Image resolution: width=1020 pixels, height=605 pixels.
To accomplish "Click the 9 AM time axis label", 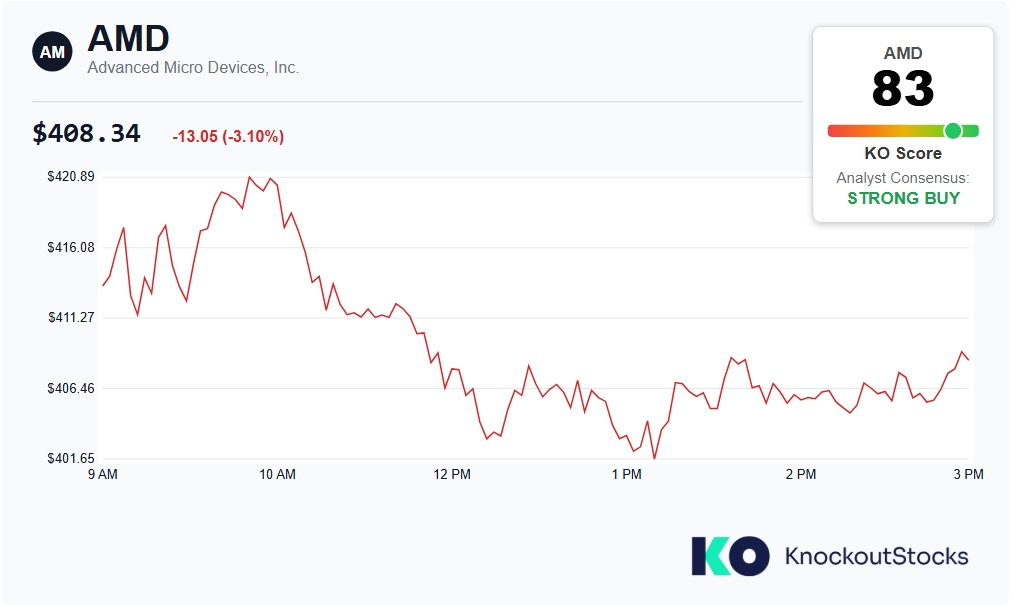I will click(103, 474).
